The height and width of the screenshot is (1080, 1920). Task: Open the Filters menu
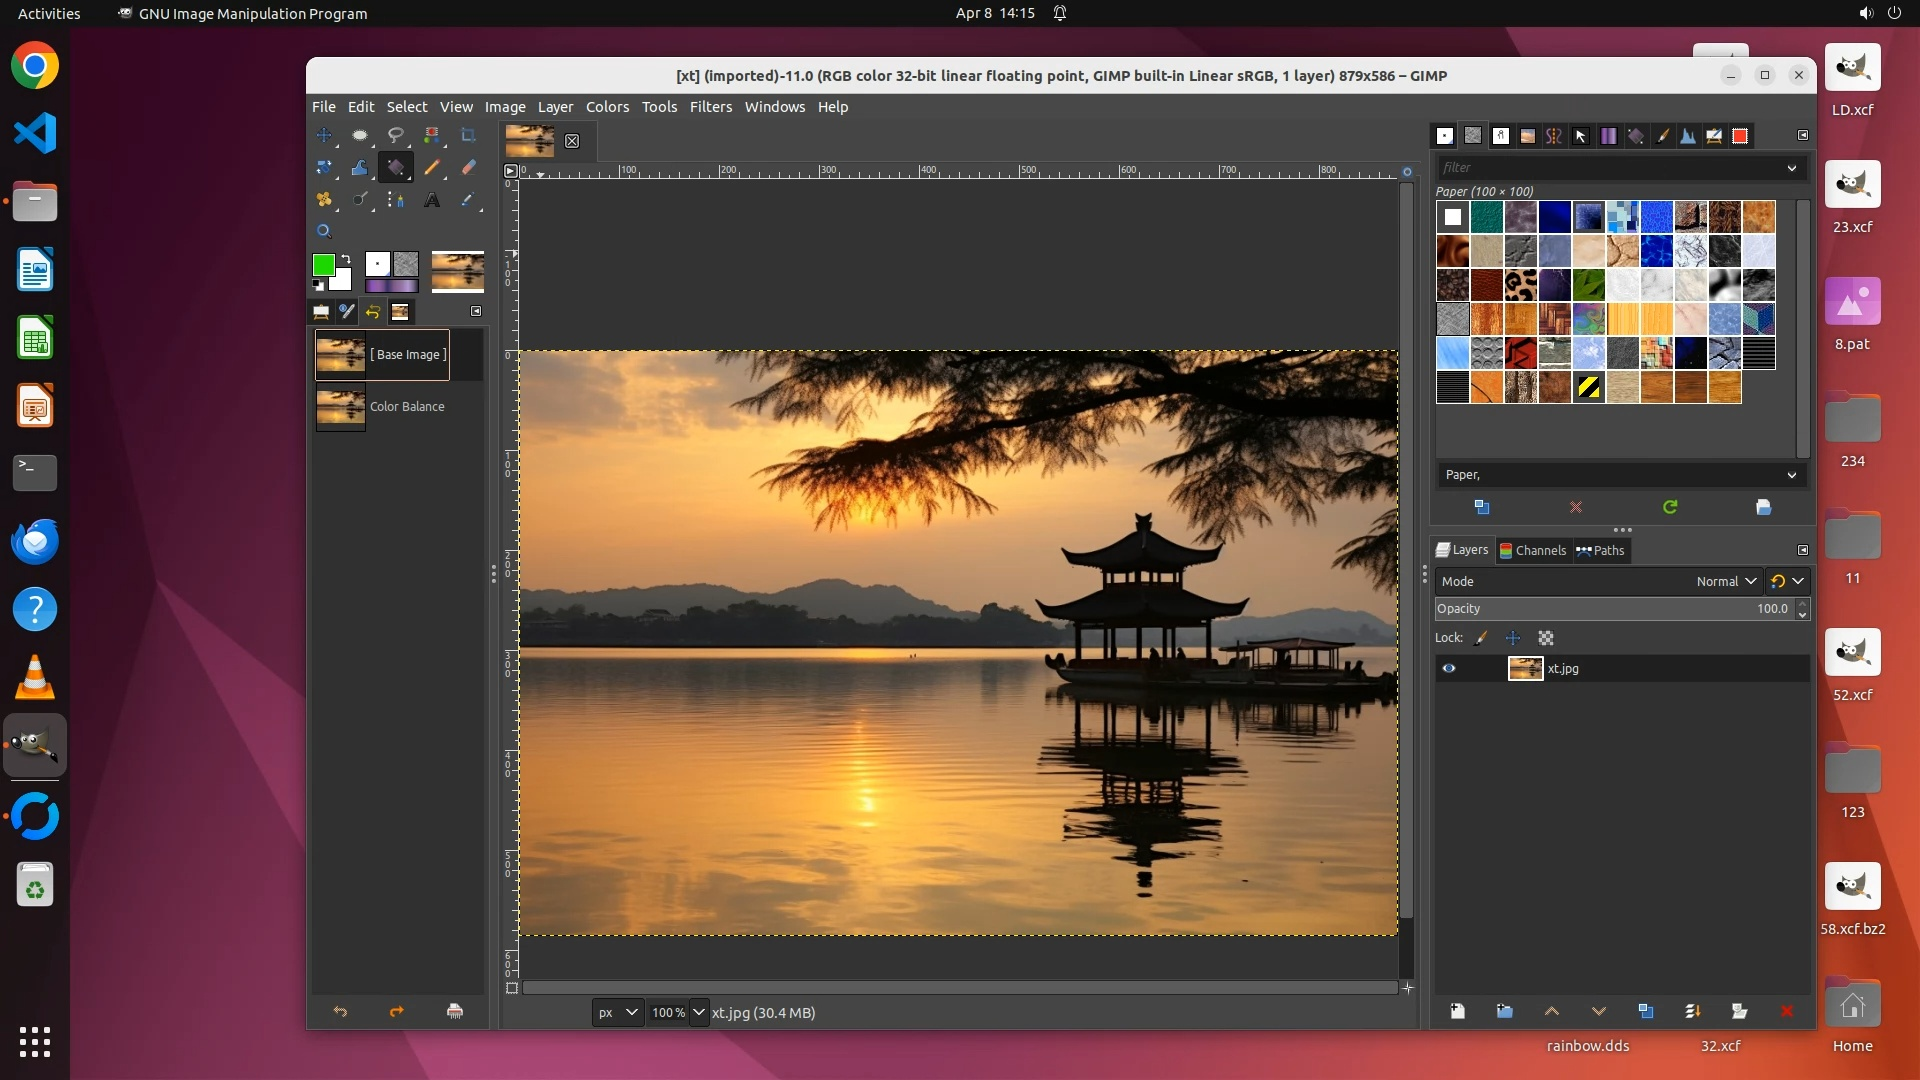click(710, 107)
